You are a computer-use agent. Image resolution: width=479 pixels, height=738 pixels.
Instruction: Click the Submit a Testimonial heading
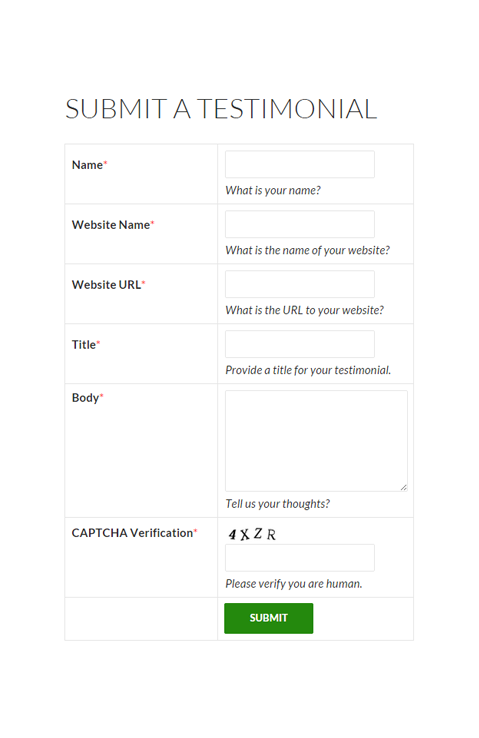[221, 109]
